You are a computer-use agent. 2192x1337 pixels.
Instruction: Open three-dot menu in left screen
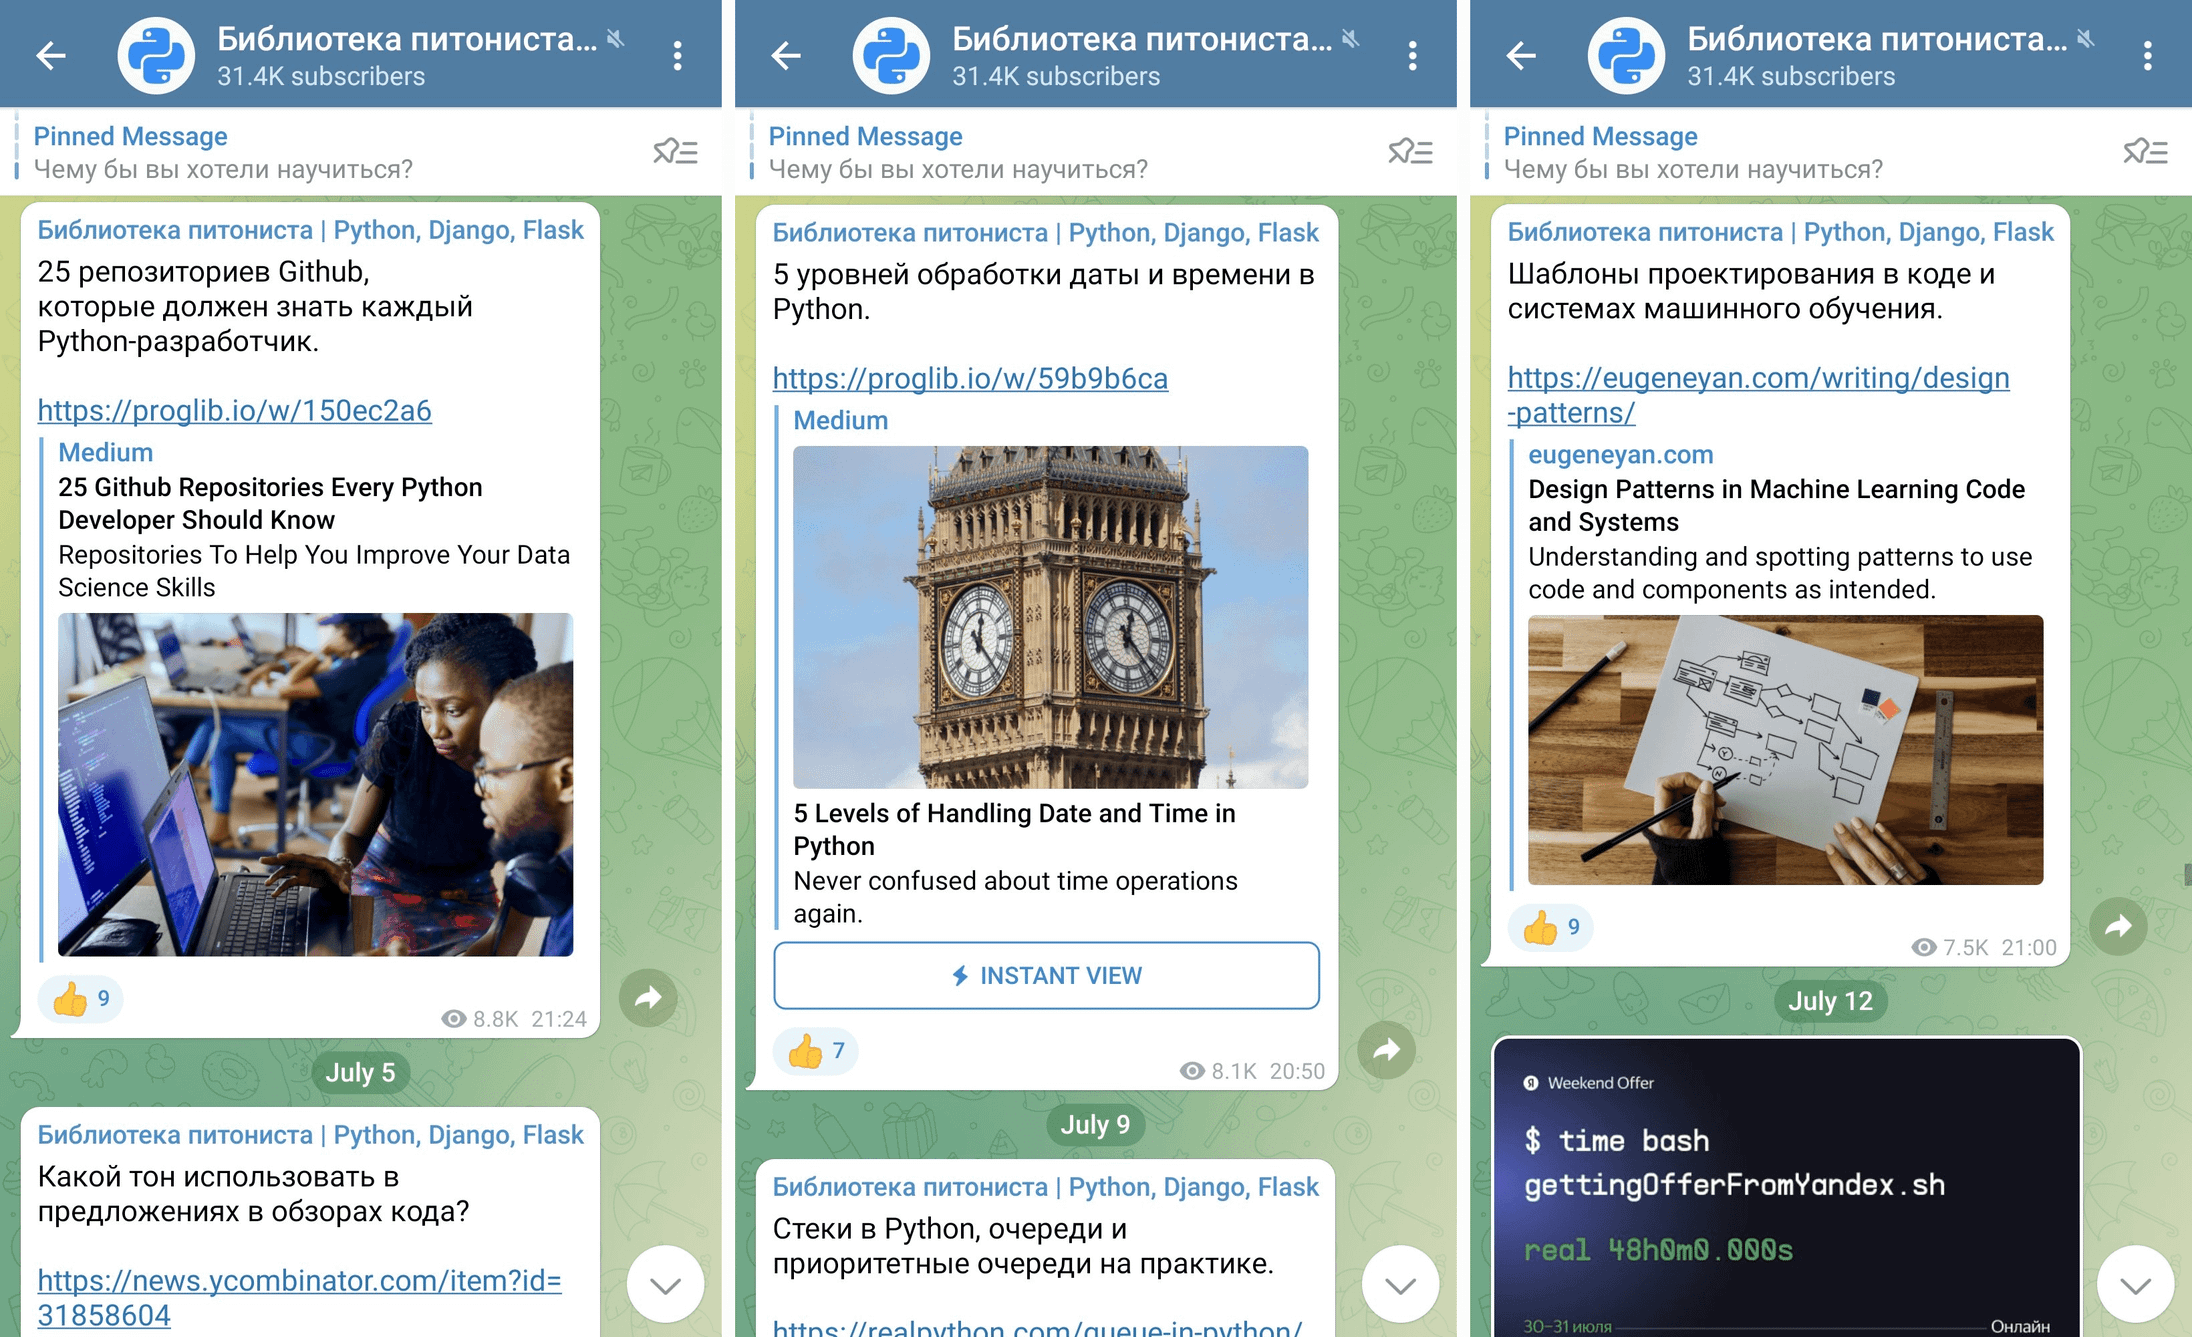click(678, 55)
